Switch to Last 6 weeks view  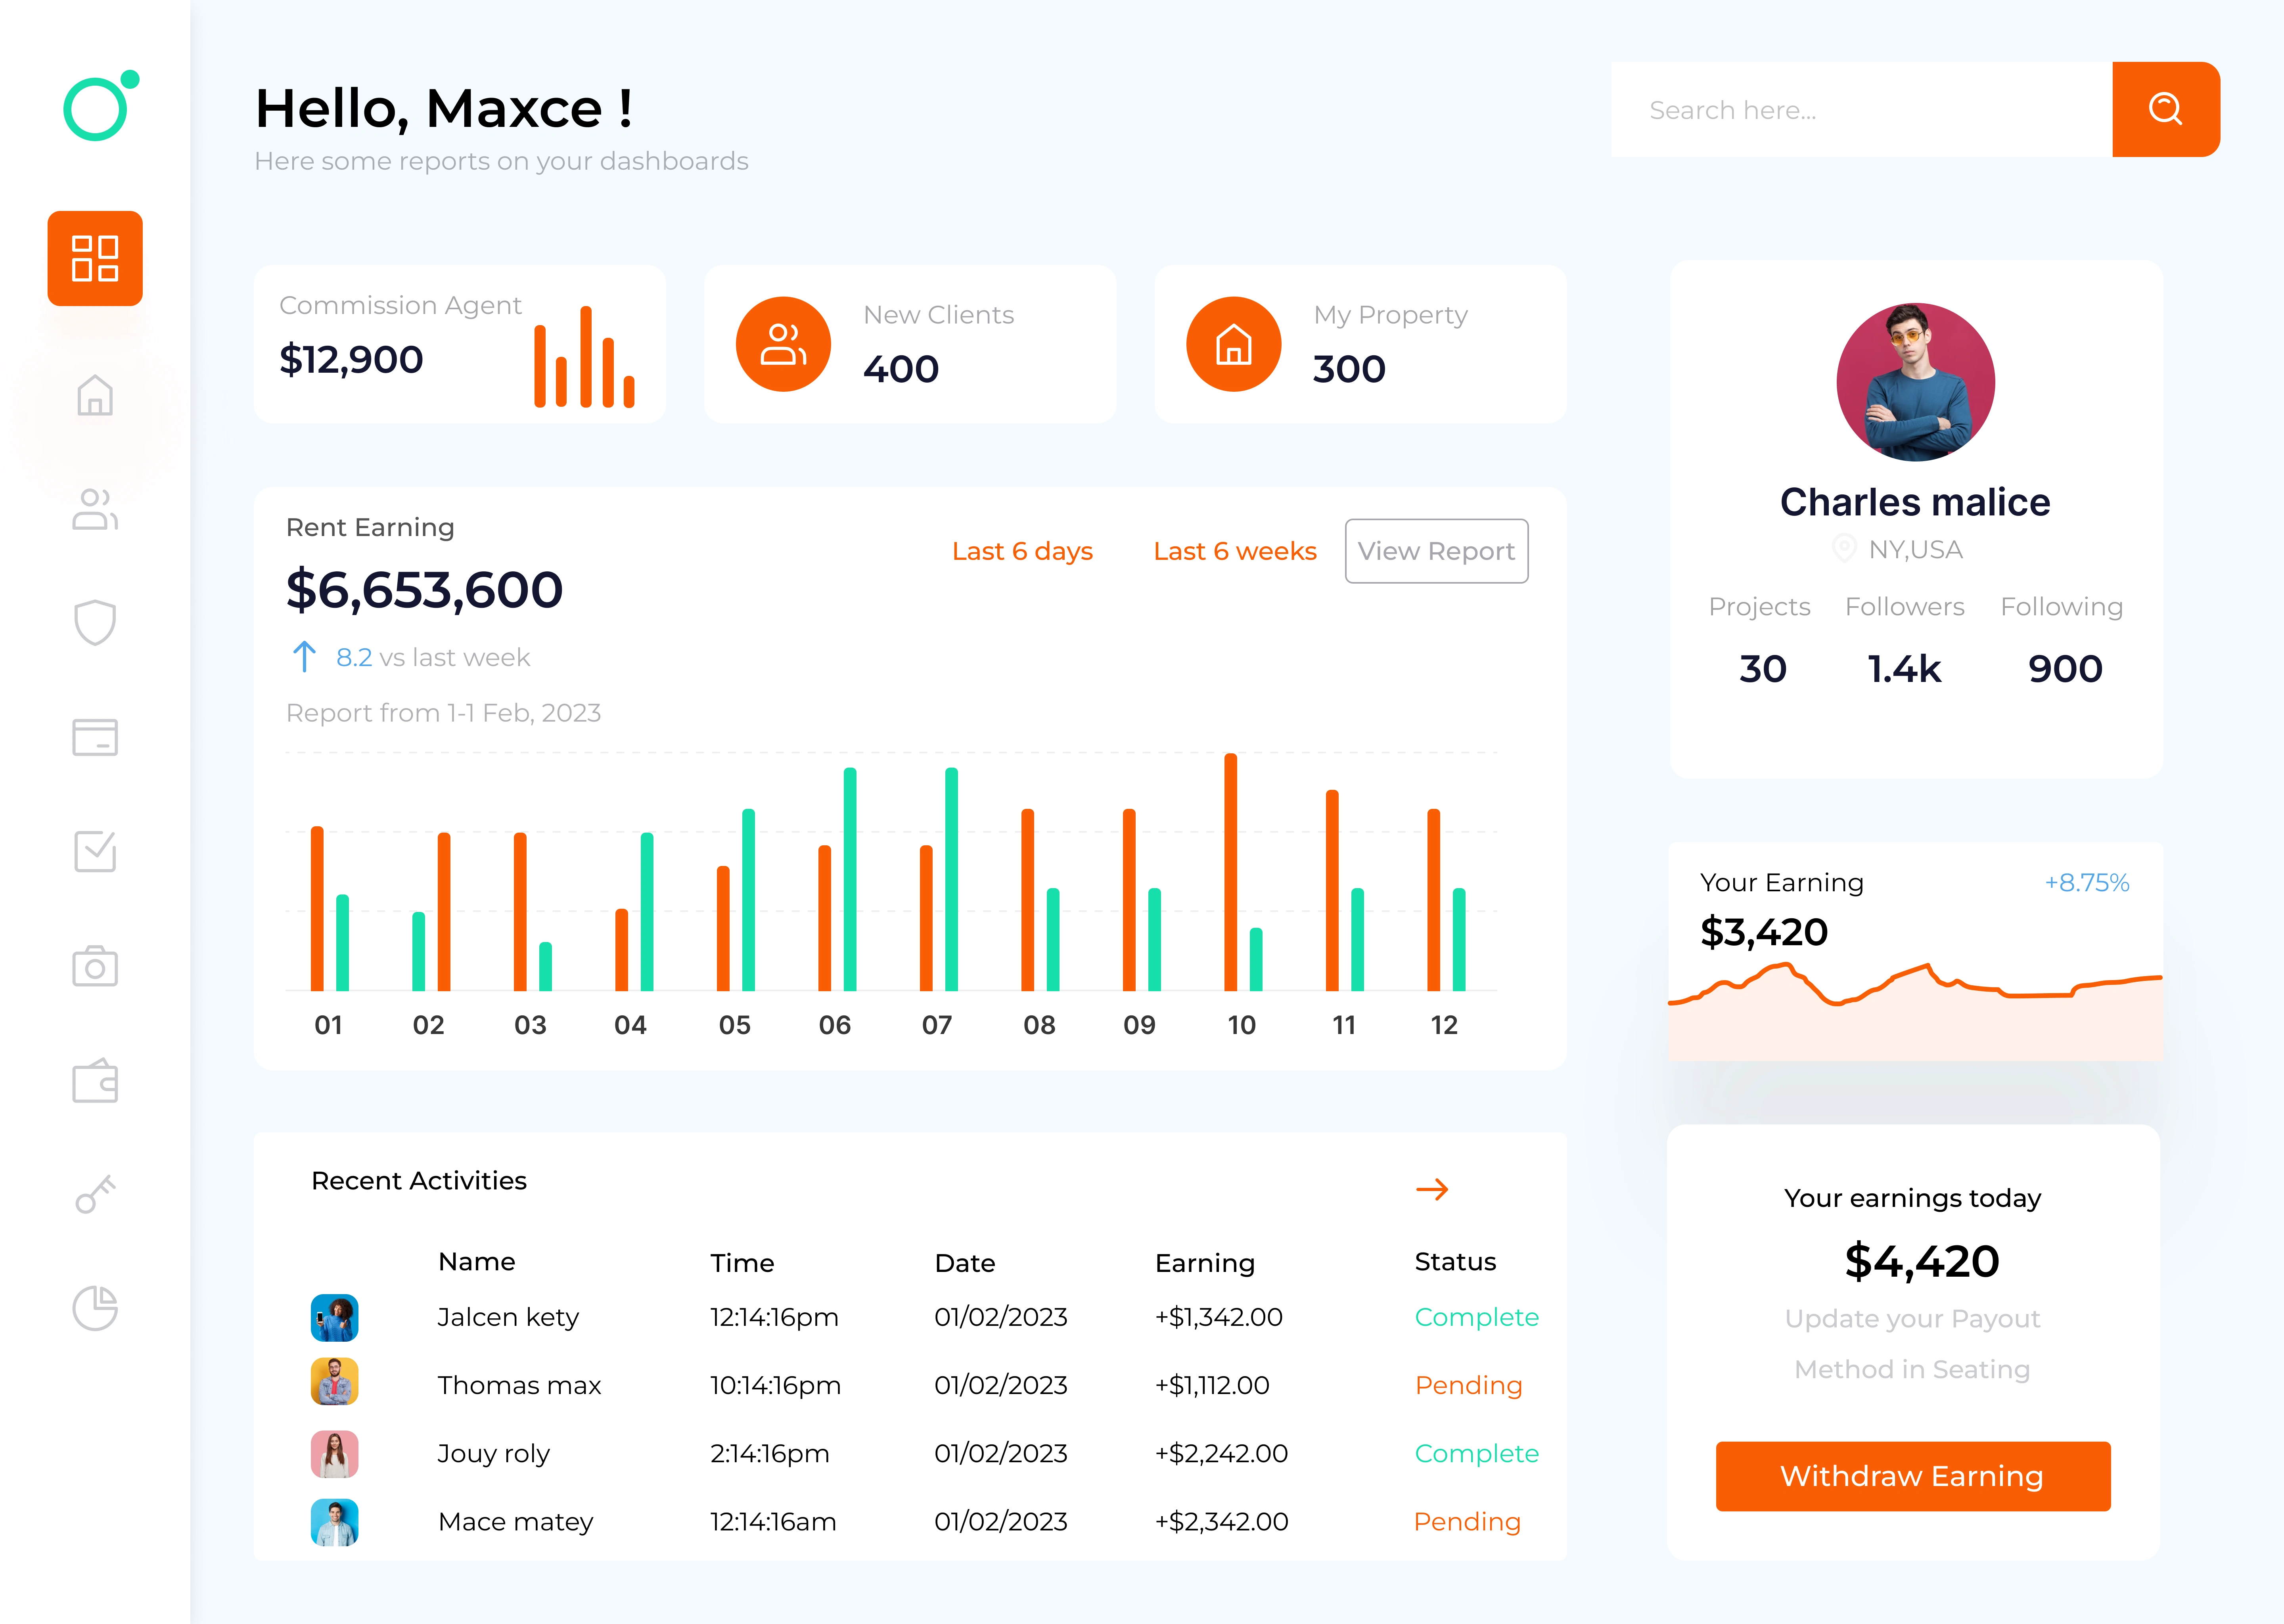[x=1234, y=551]
